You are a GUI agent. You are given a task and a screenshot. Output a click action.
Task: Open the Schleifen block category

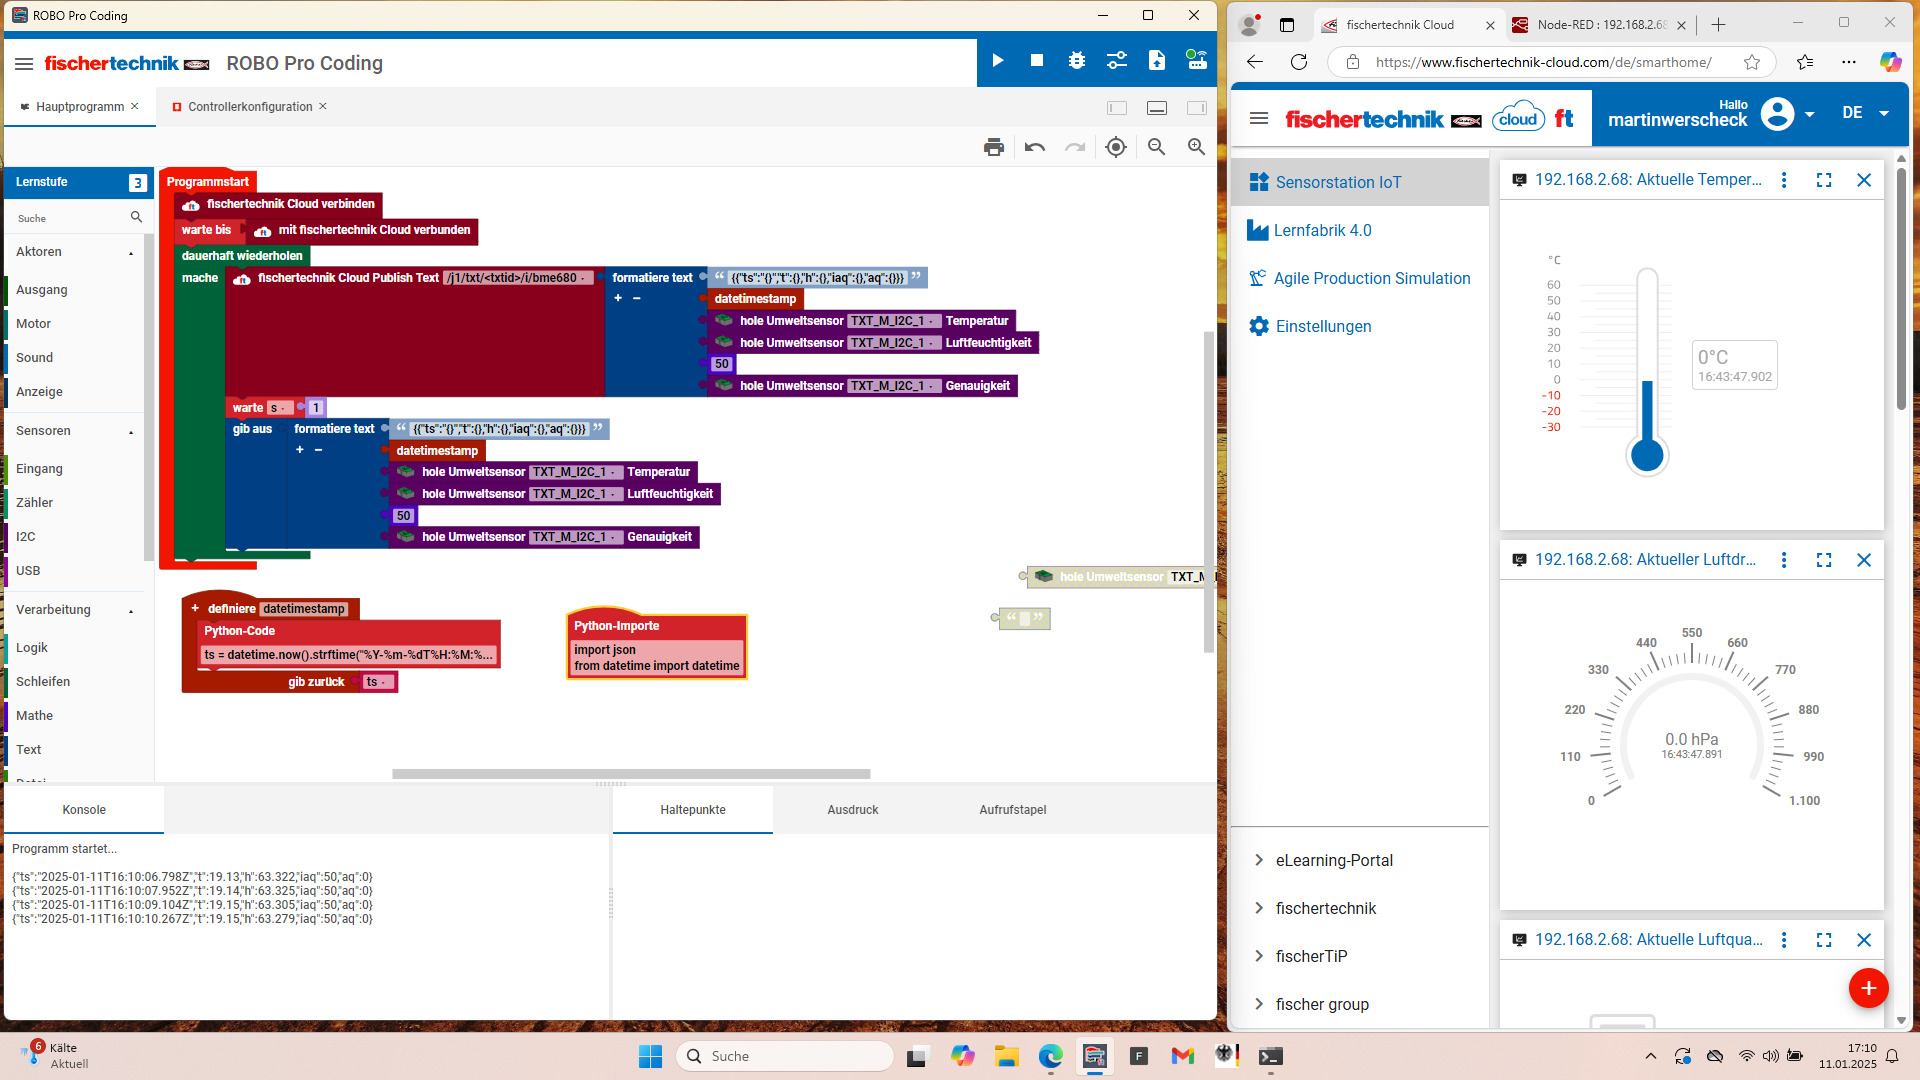coord(43,682)
